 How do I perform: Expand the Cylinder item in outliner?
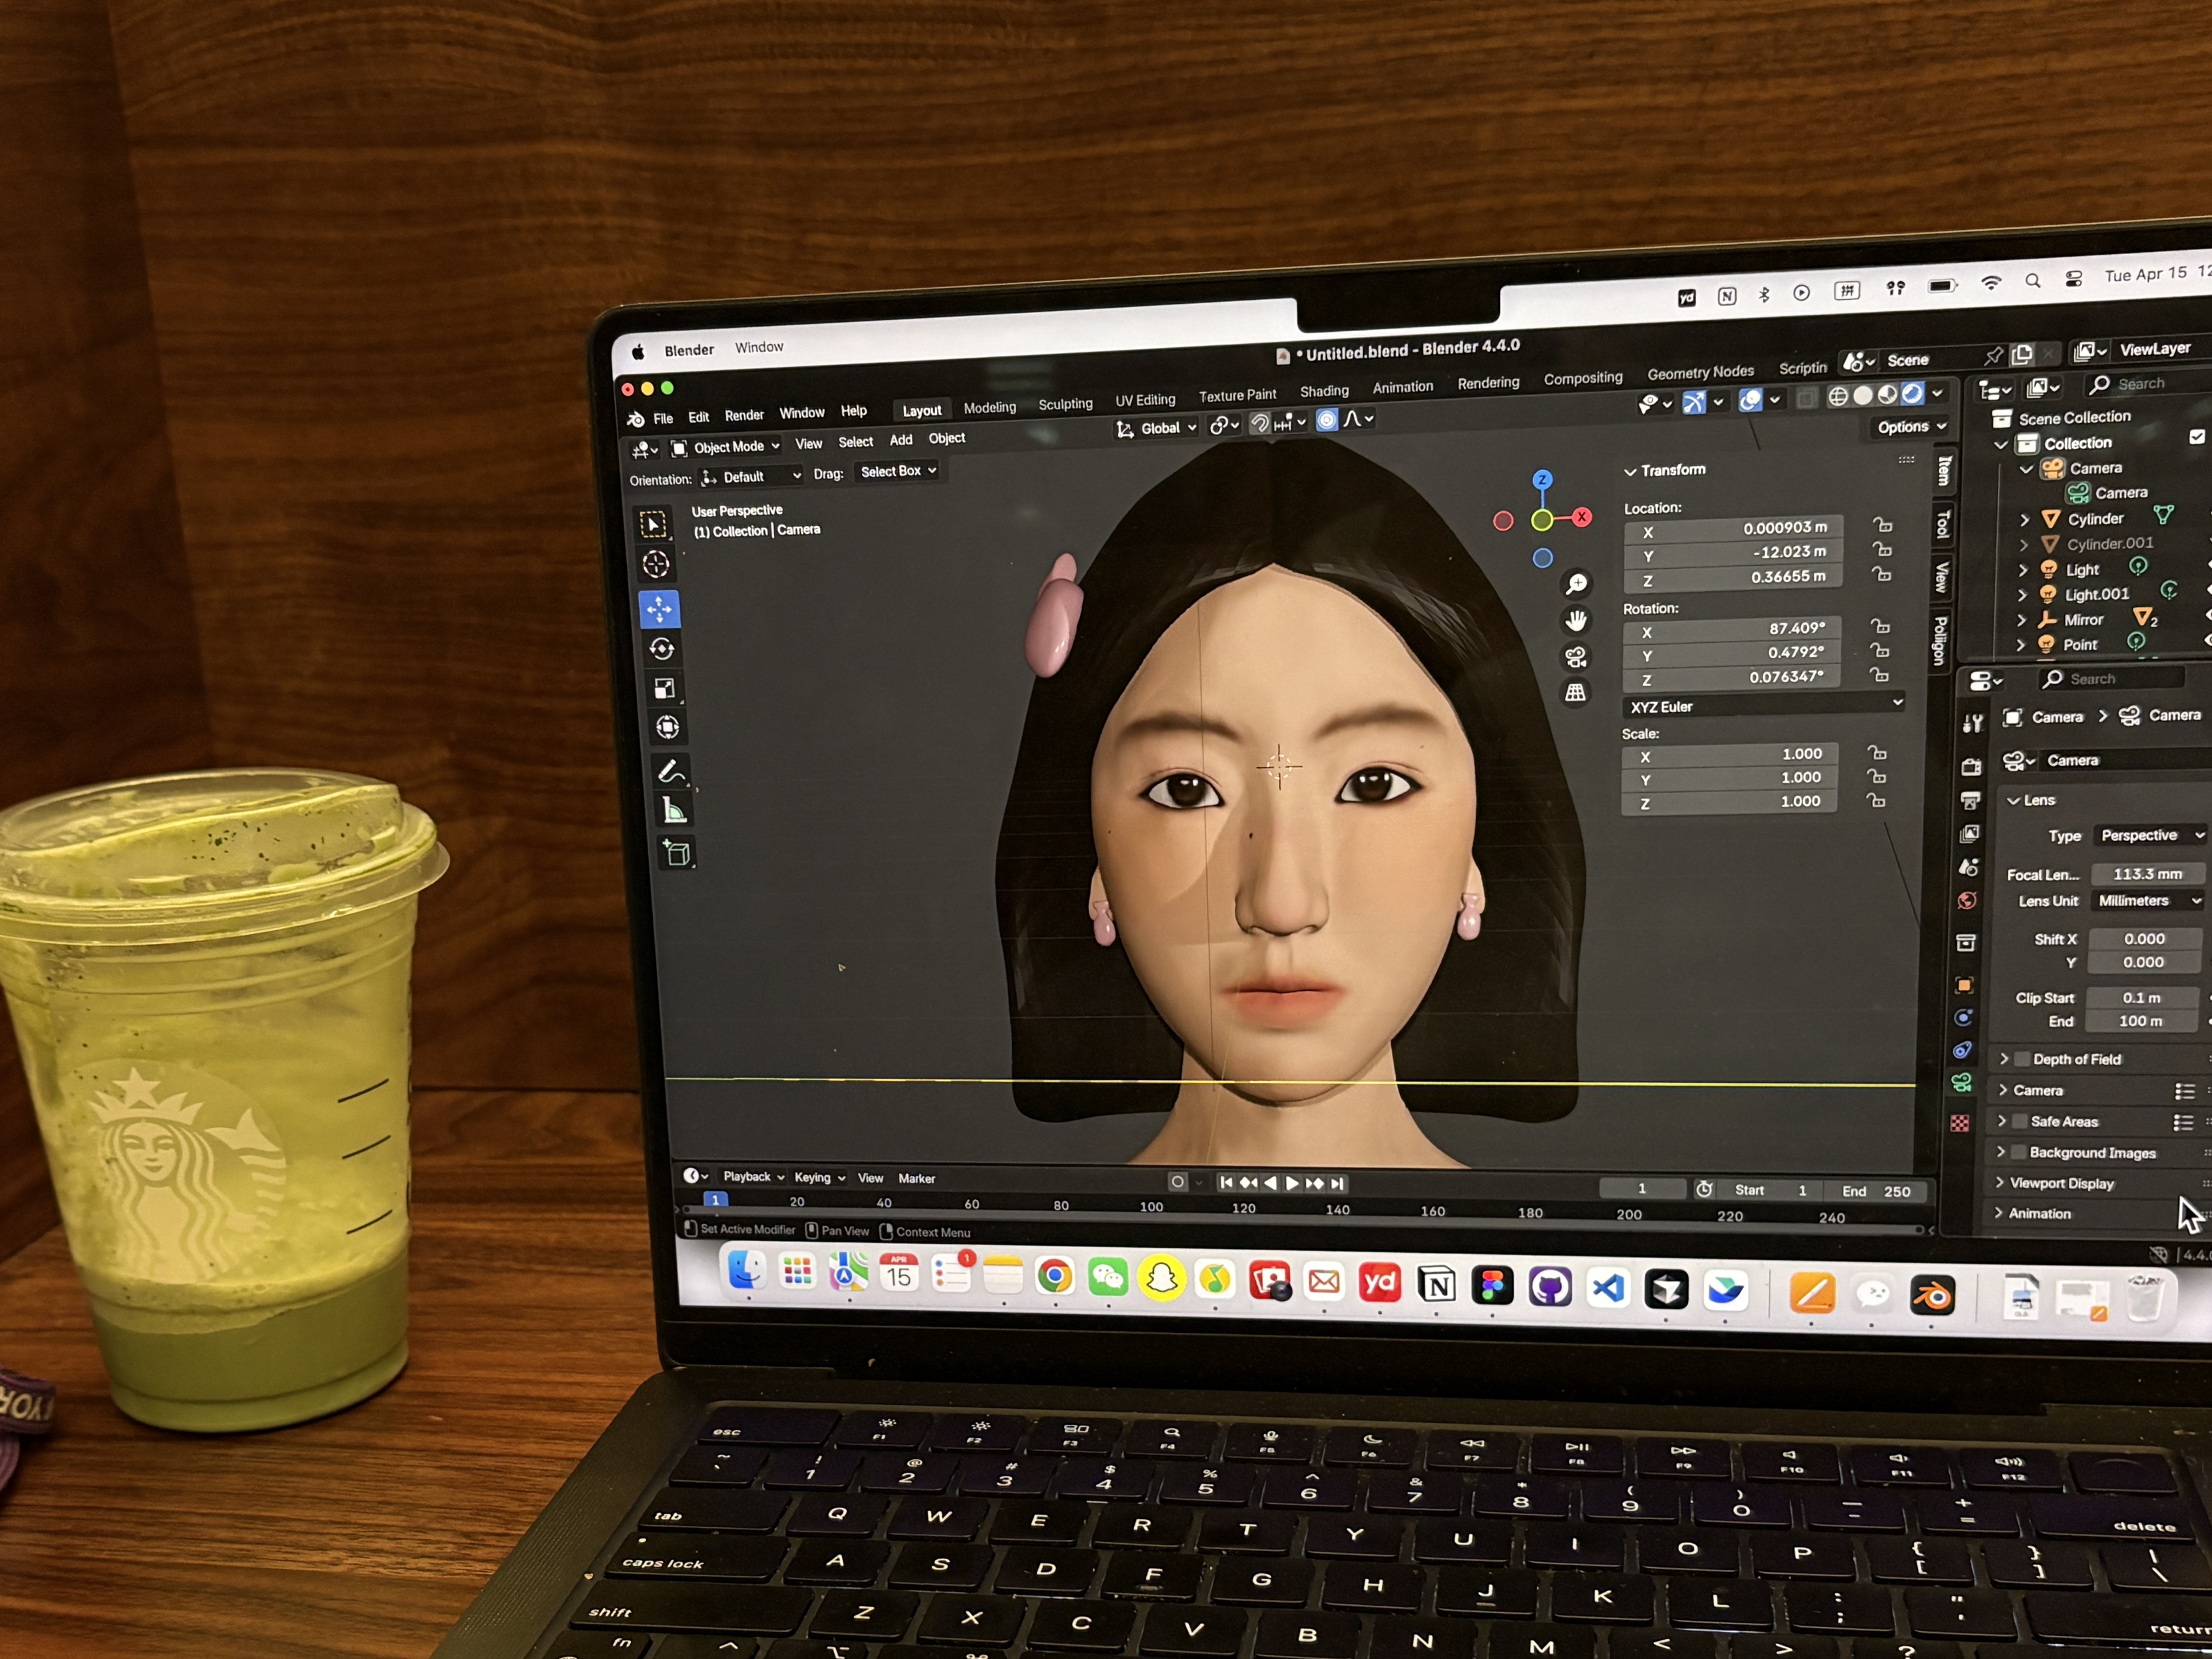[x=2024, y=520]
